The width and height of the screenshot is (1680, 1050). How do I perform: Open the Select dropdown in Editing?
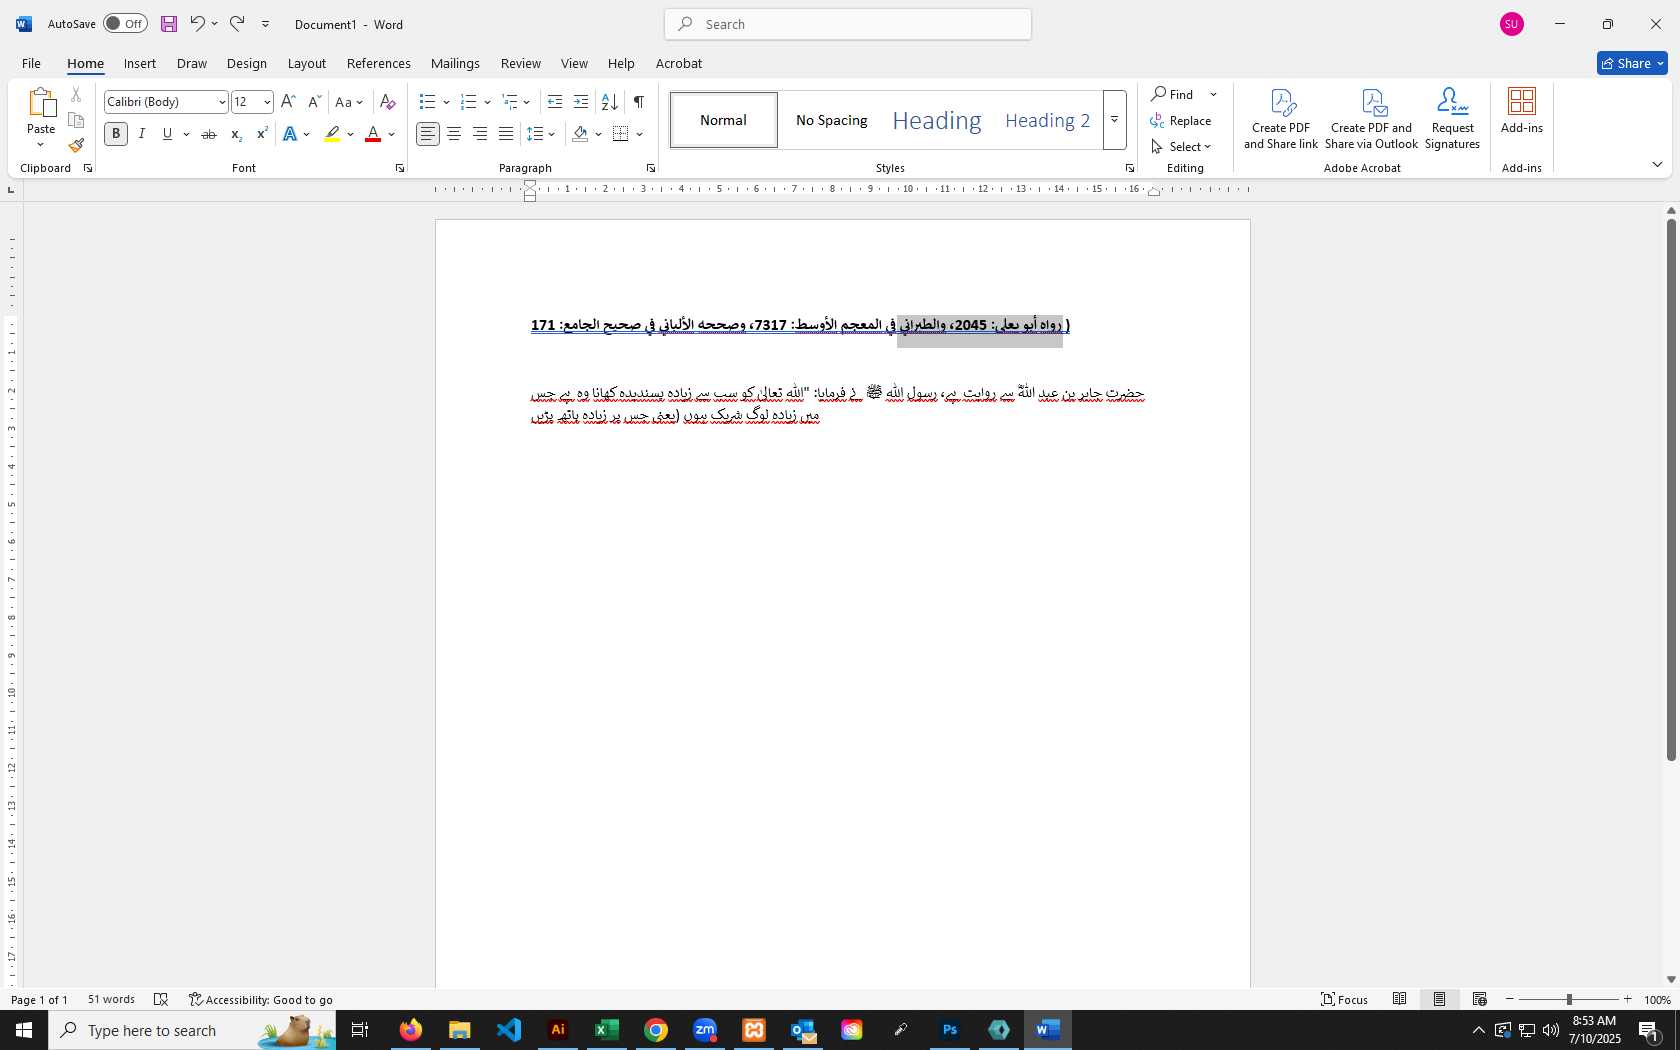pyautogui.click(x=1181, y=146)
